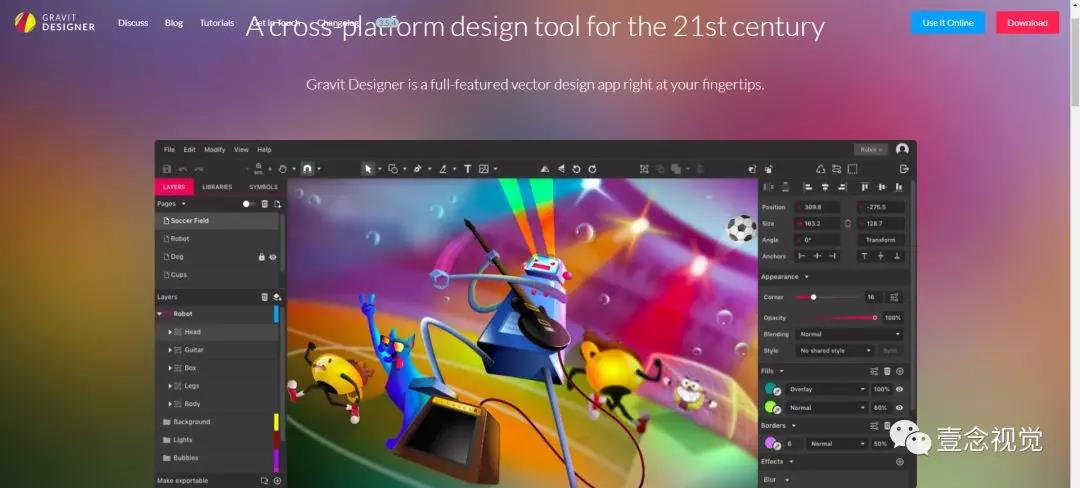Rotate object counter-clockwise icon

577,169
